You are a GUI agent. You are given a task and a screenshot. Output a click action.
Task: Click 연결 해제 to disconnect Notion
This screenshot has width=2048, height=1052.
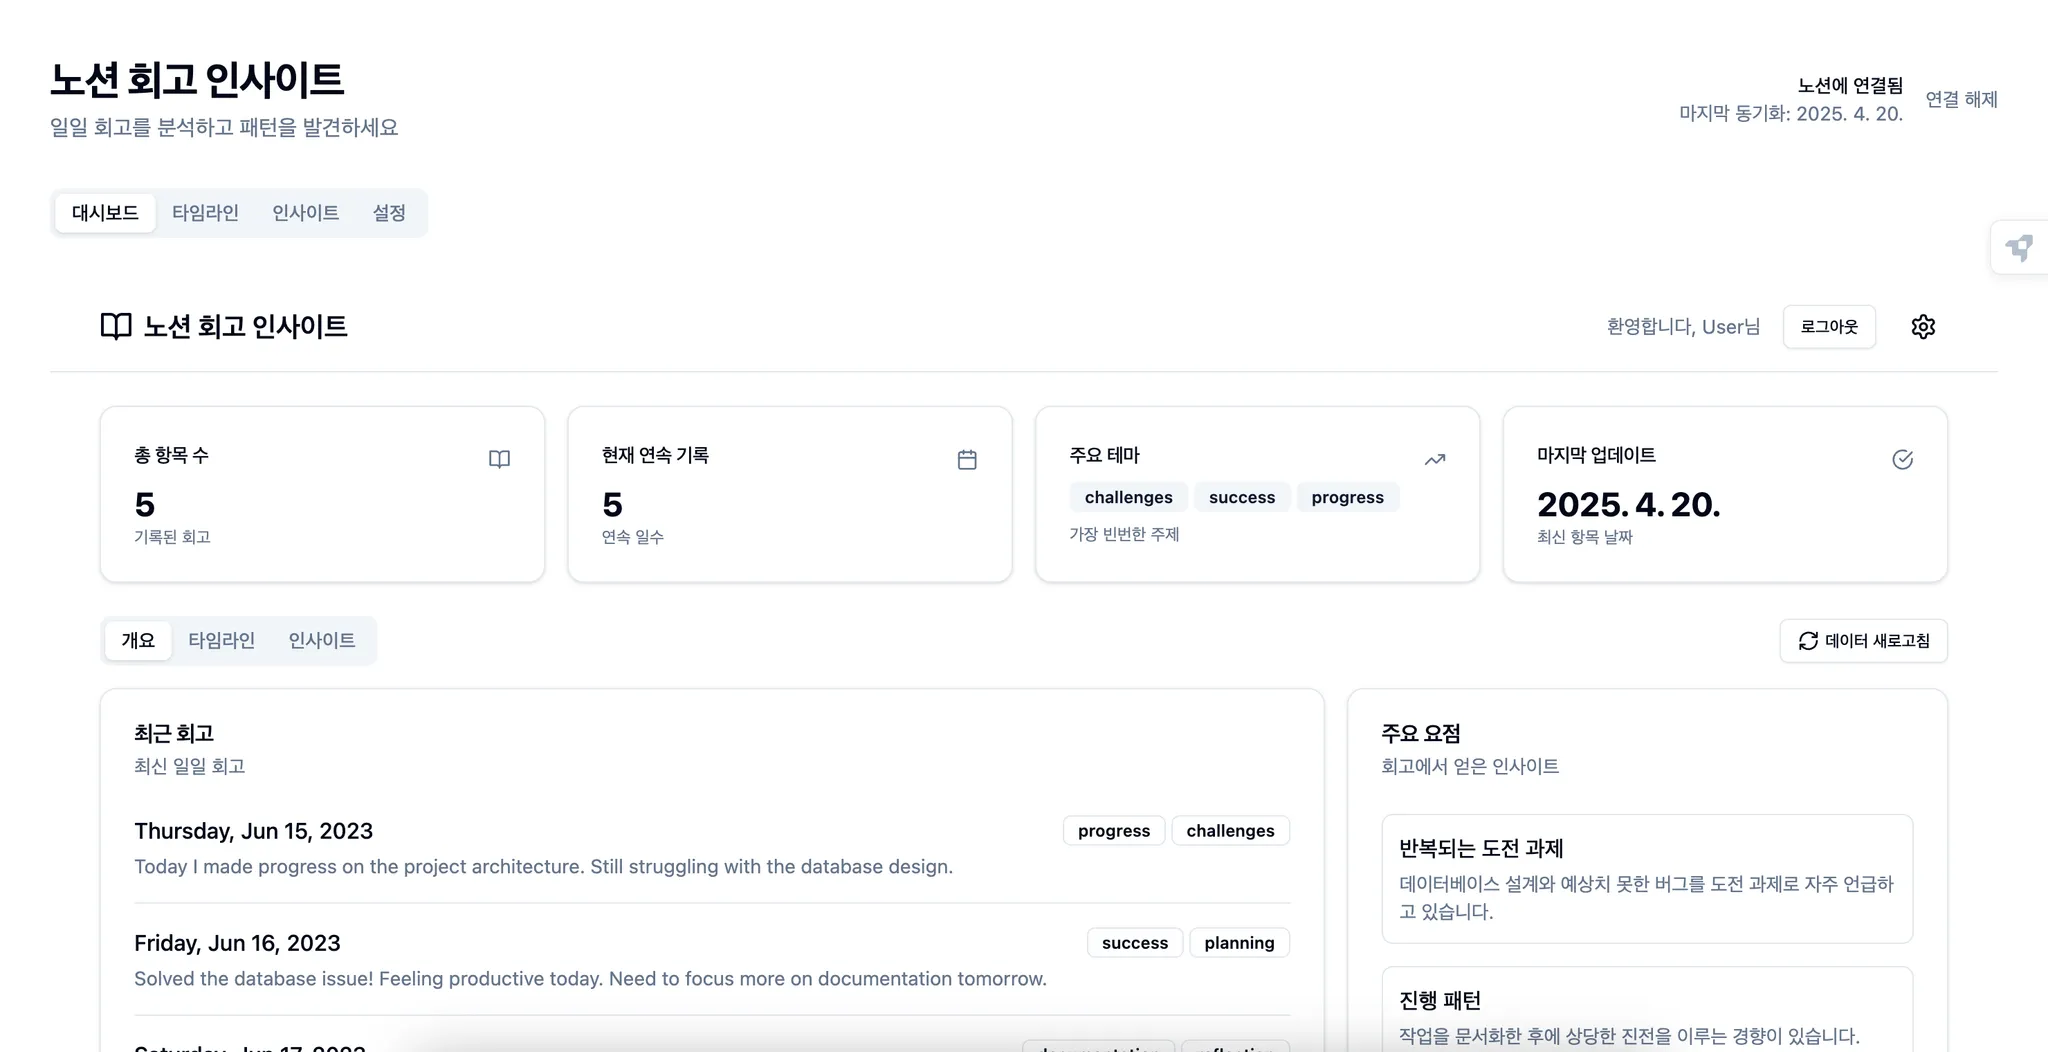pos(1961,99)
